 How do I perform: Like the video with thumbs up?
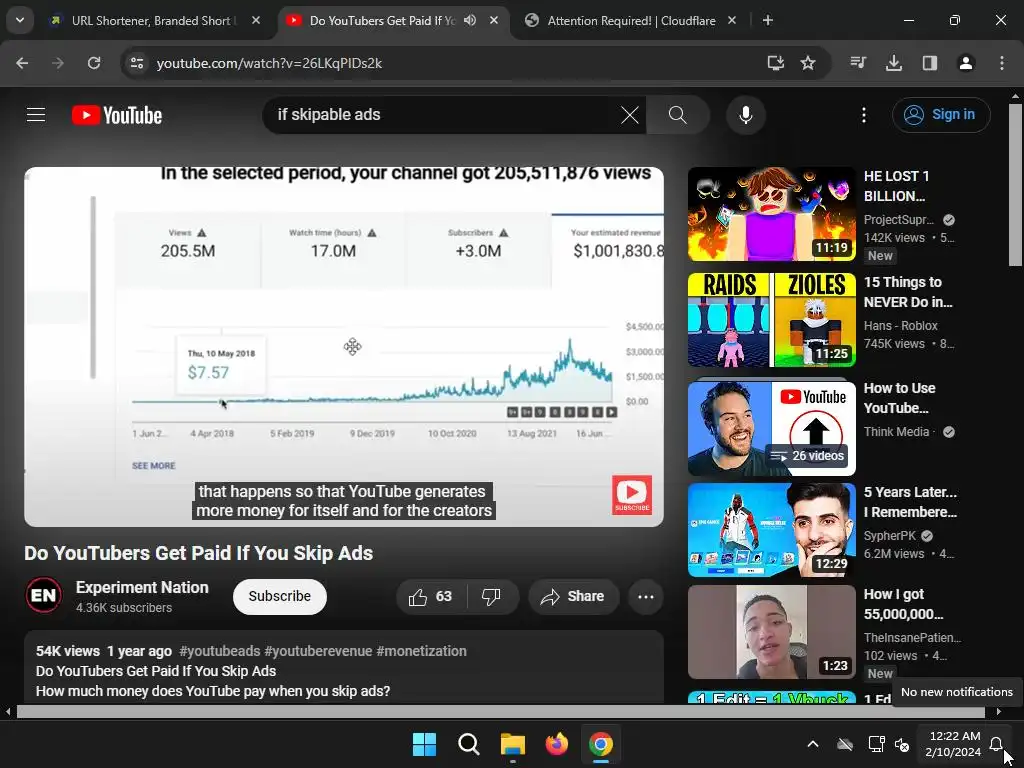[431, 596]
